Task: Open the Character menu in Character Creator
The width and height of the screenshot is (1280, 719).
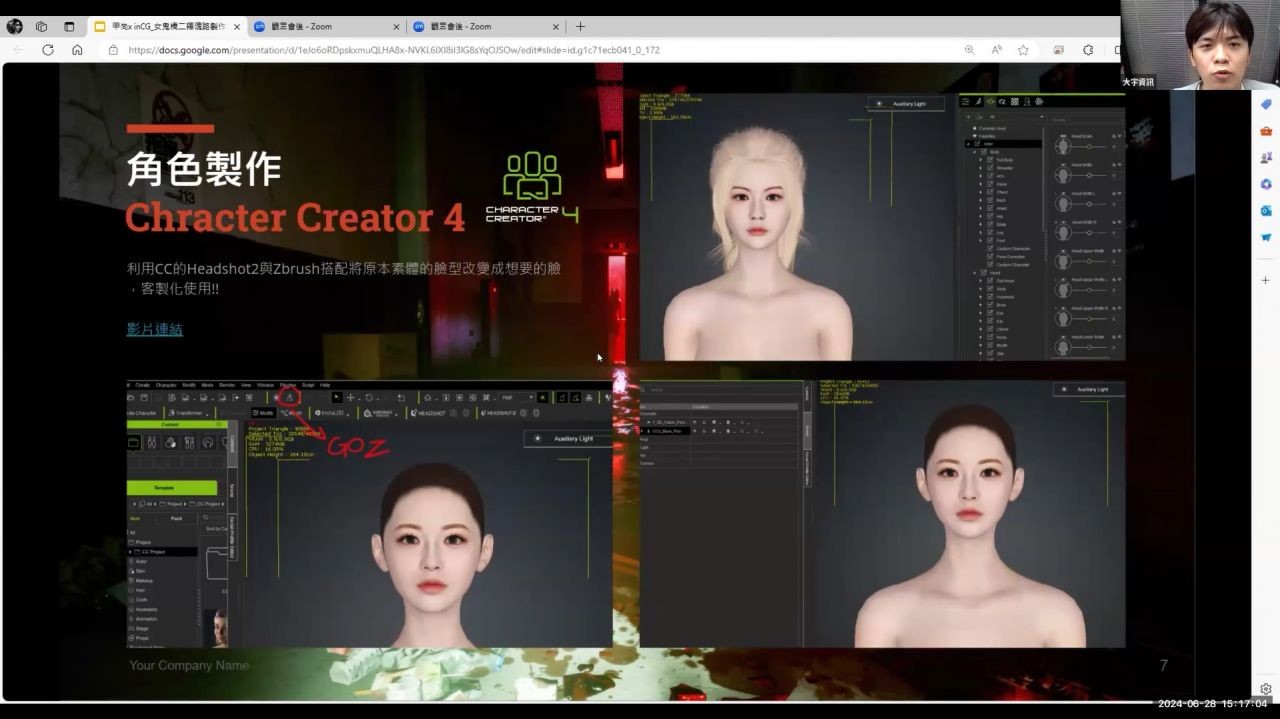Action: (165, 385)
